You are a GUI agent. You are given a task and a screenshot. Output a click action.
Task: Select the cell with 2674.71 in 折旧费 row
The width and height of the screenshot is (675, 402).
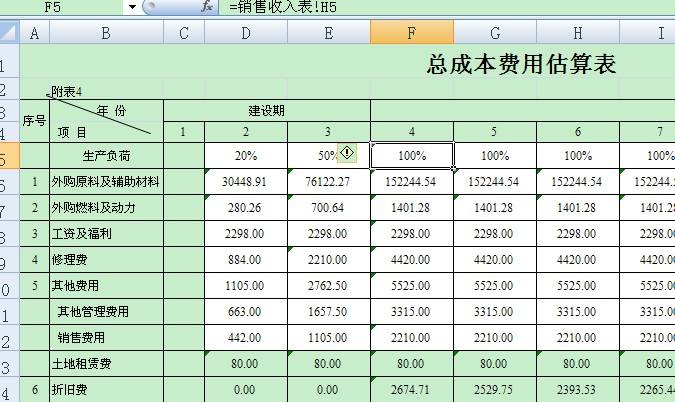coord(411,389)
